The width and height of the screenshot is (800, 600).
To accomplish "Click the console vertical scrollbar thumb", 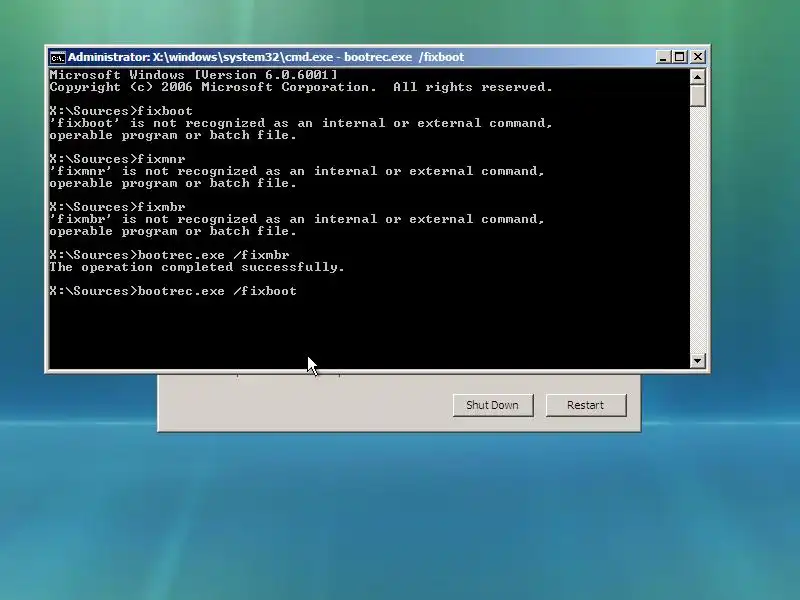I will coord(697,95).
